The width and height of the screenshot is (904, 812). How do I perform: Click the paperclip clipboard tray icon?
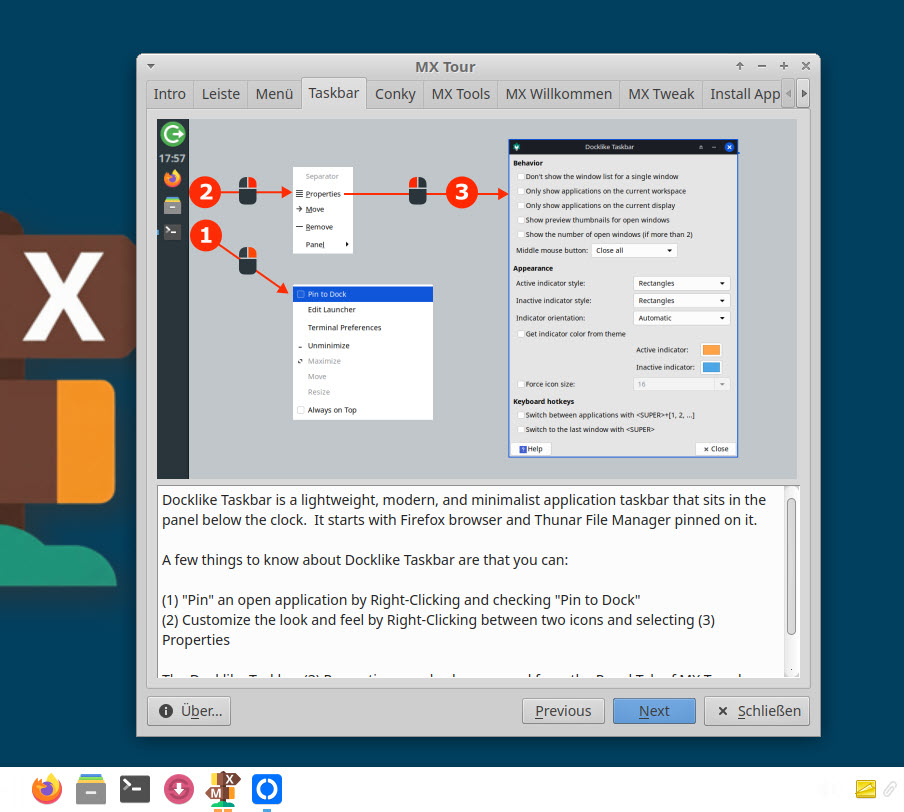click(x=888, y=789)
